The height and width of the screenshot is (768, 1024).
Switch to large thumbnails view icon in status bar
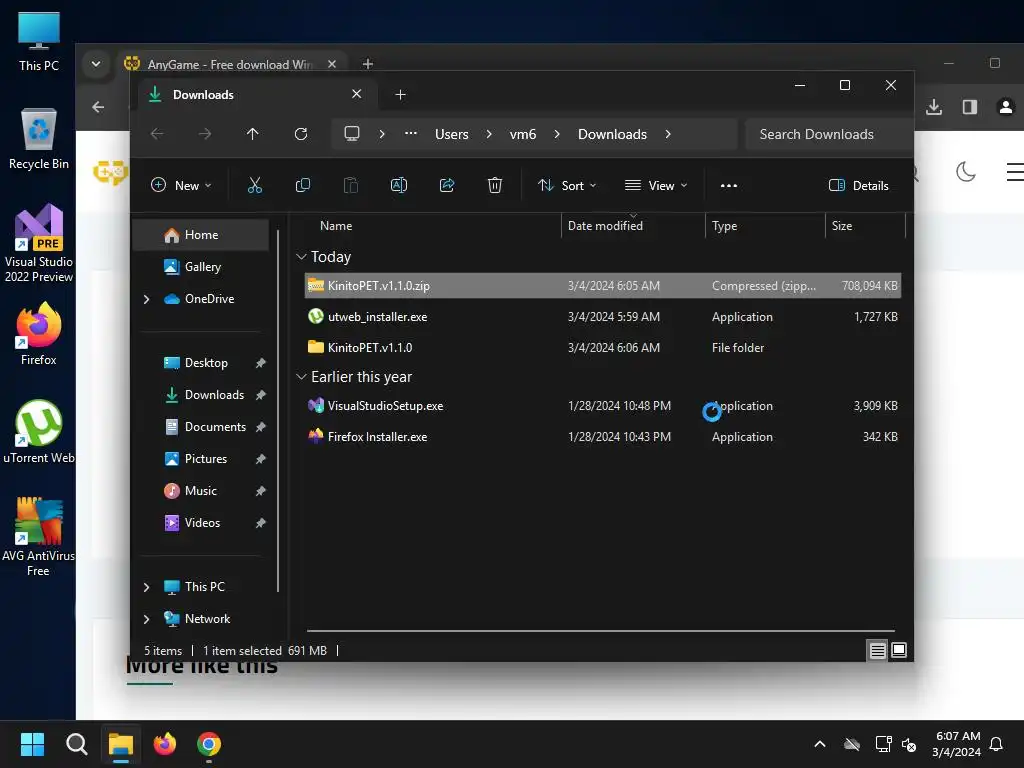coord(899,650)
